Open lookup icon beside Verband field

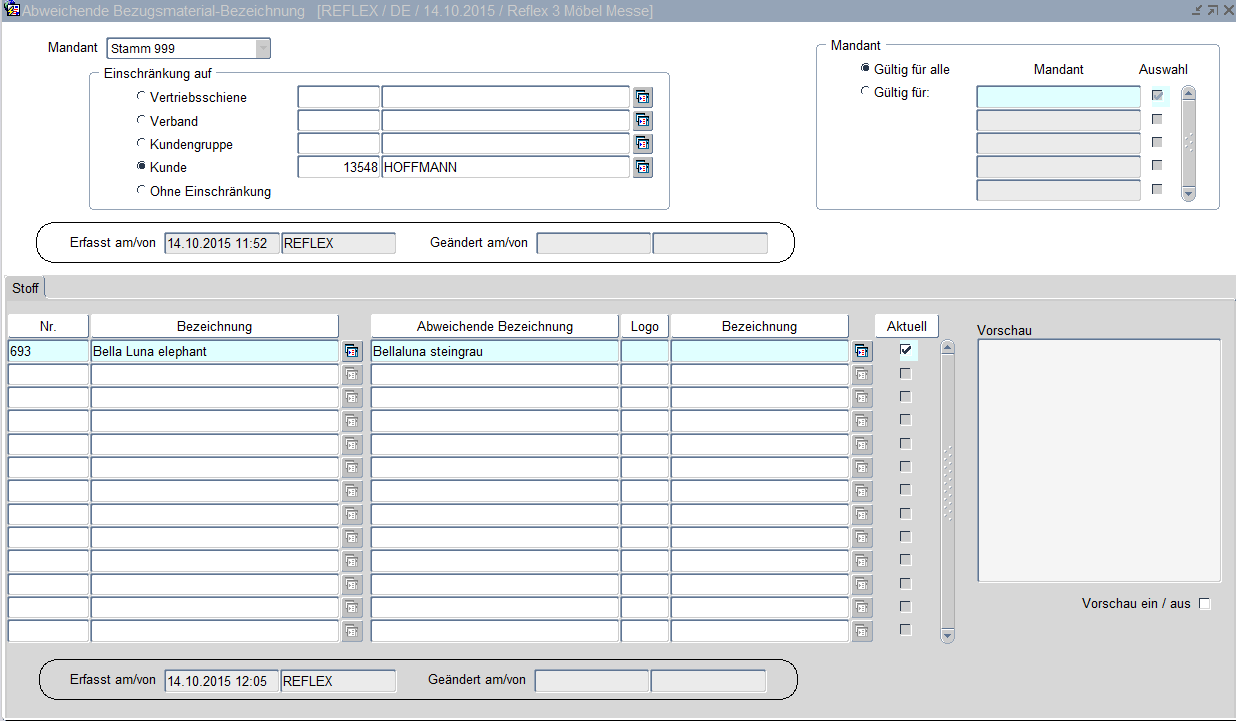[642, 121]
